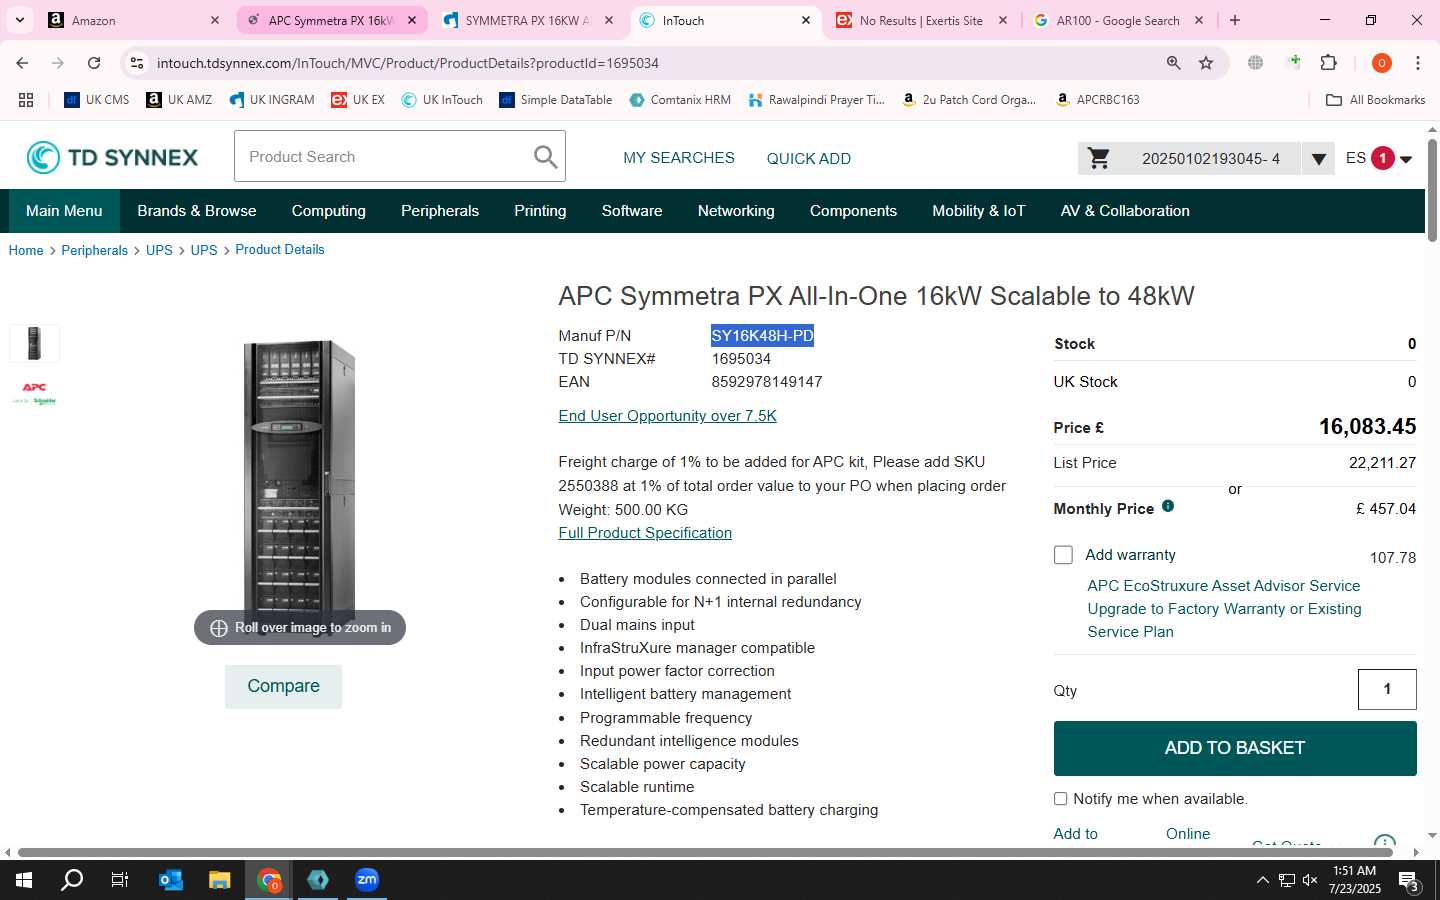Open Brands & Browse menu
This screenshot has width=1440, height=900.
pos(197,211)
